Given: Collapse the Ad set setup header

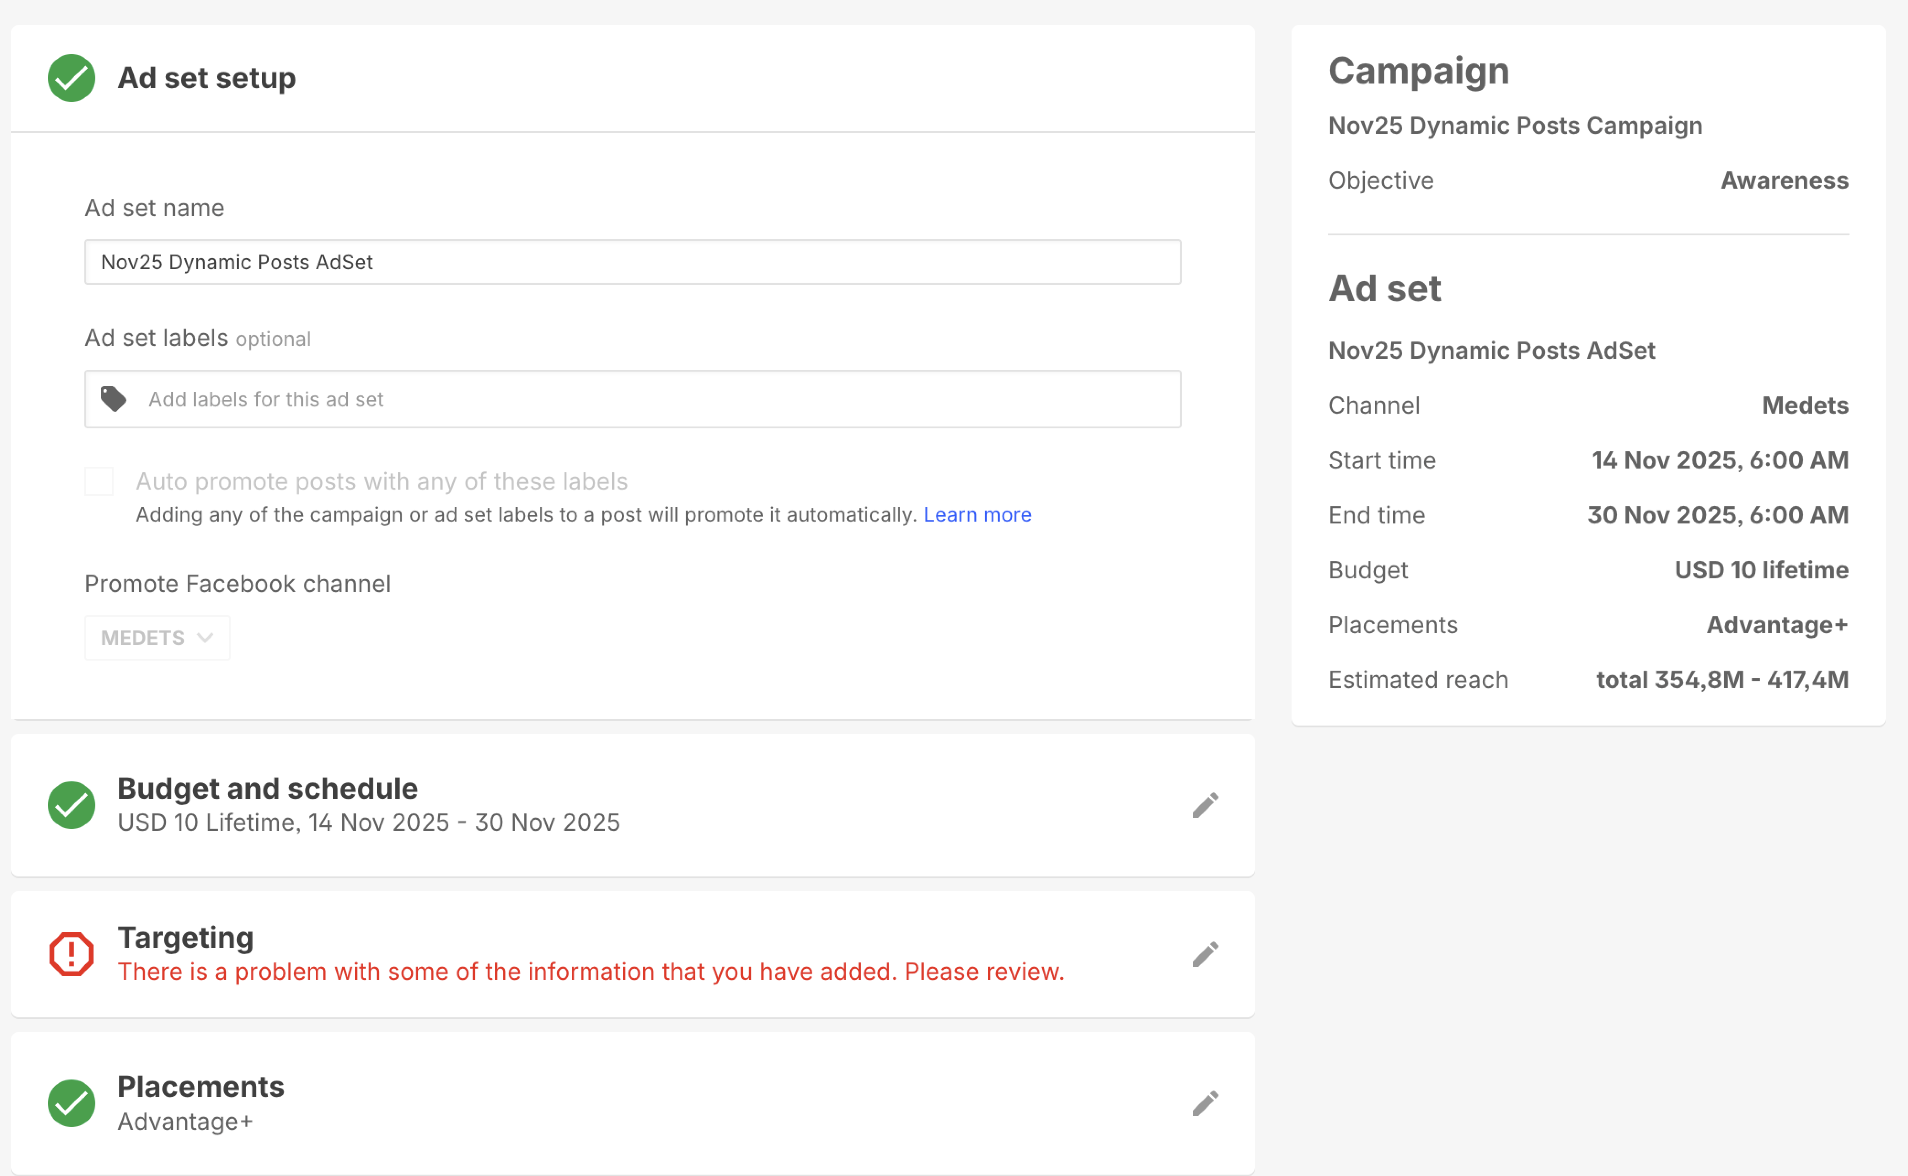Looking at the screenshot, I should coord(206,78).
